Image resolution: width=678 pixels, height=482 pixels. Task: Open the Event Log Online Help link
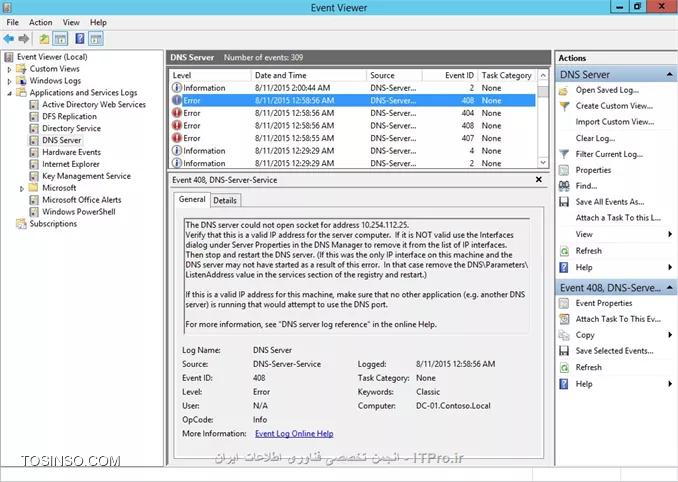coord(294,434)
